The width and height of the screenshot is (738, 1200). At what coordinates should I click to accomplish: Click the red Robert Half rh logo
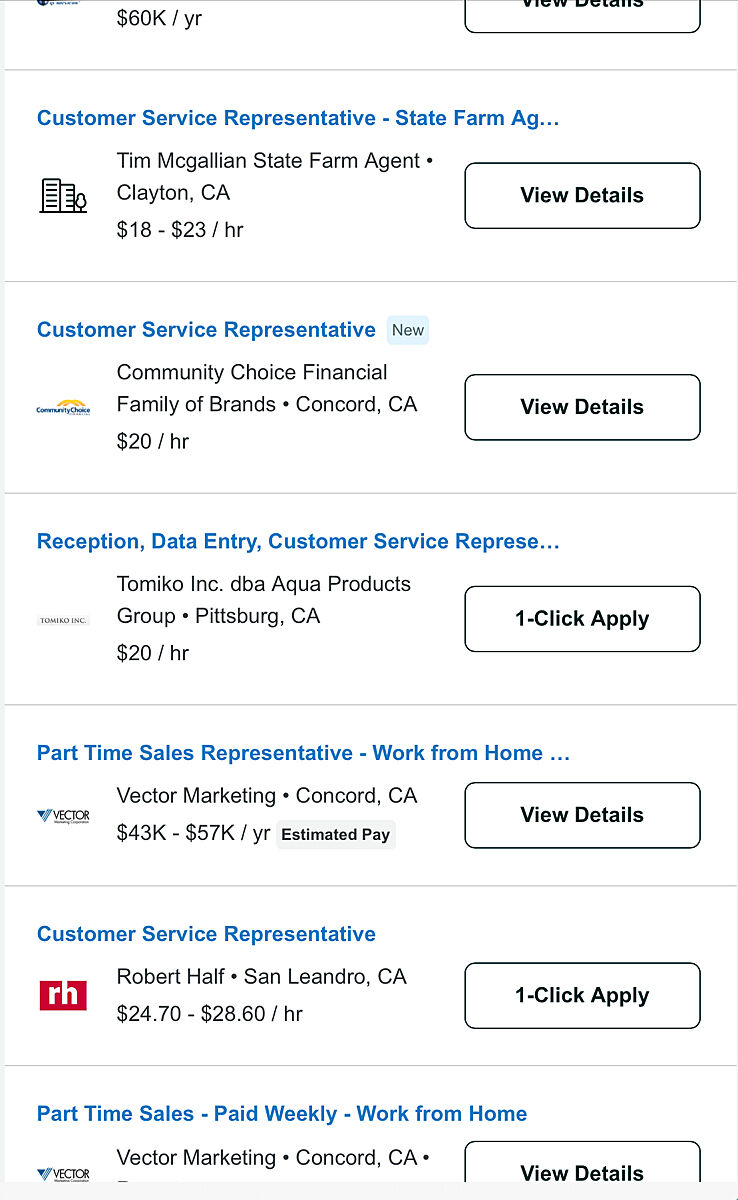(x=63, y=995)
